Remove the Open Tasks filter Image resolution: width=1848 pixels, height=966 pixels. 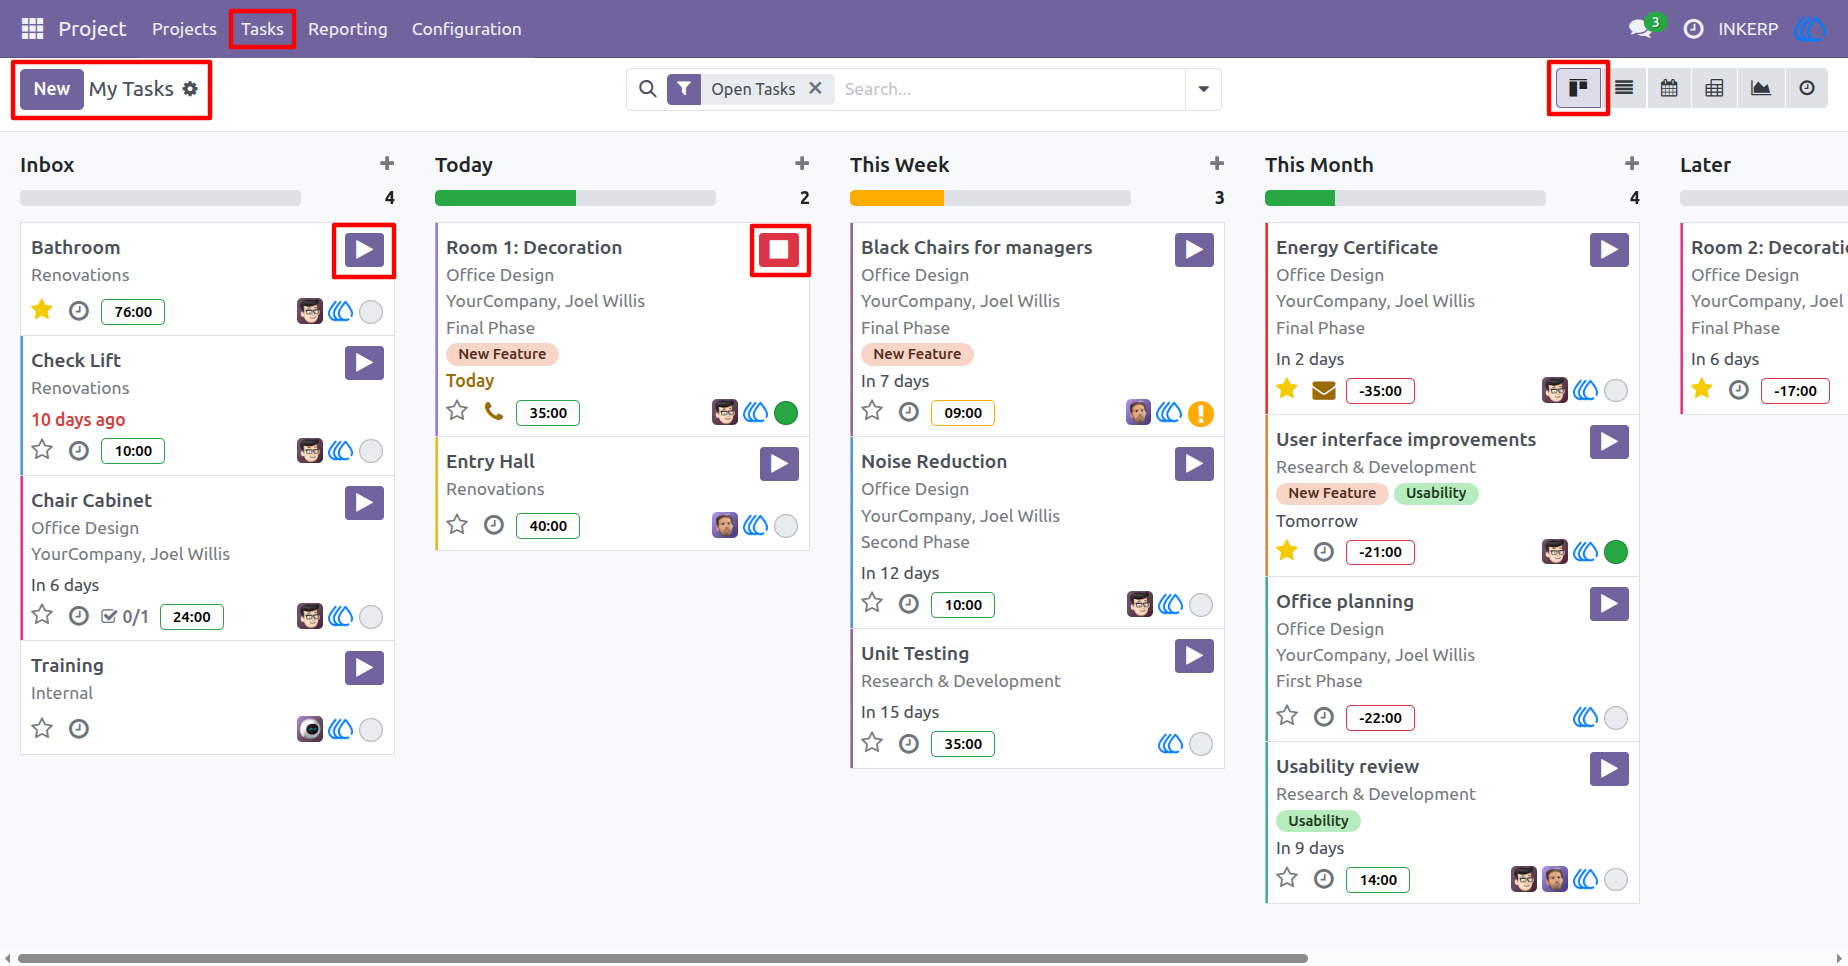click(x=815, y=88)
